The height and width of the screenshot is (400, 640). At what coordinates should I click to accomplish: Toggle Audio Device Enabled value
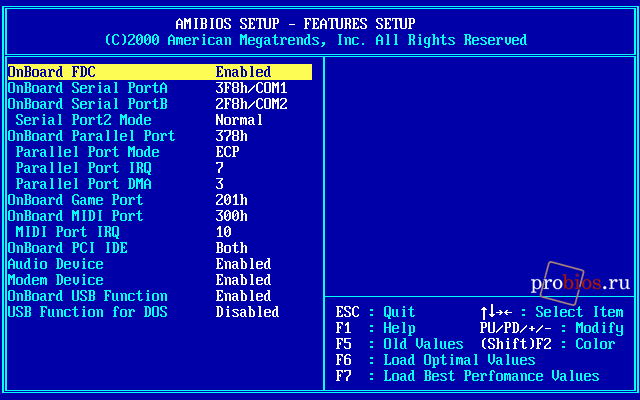[x=243, y=264]
